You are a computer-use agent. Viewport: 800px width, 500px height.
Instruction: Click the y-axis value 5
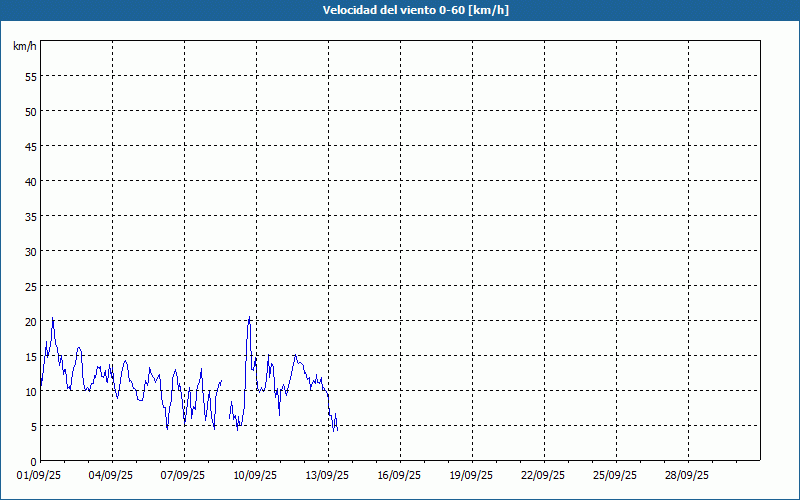(34, 427)
